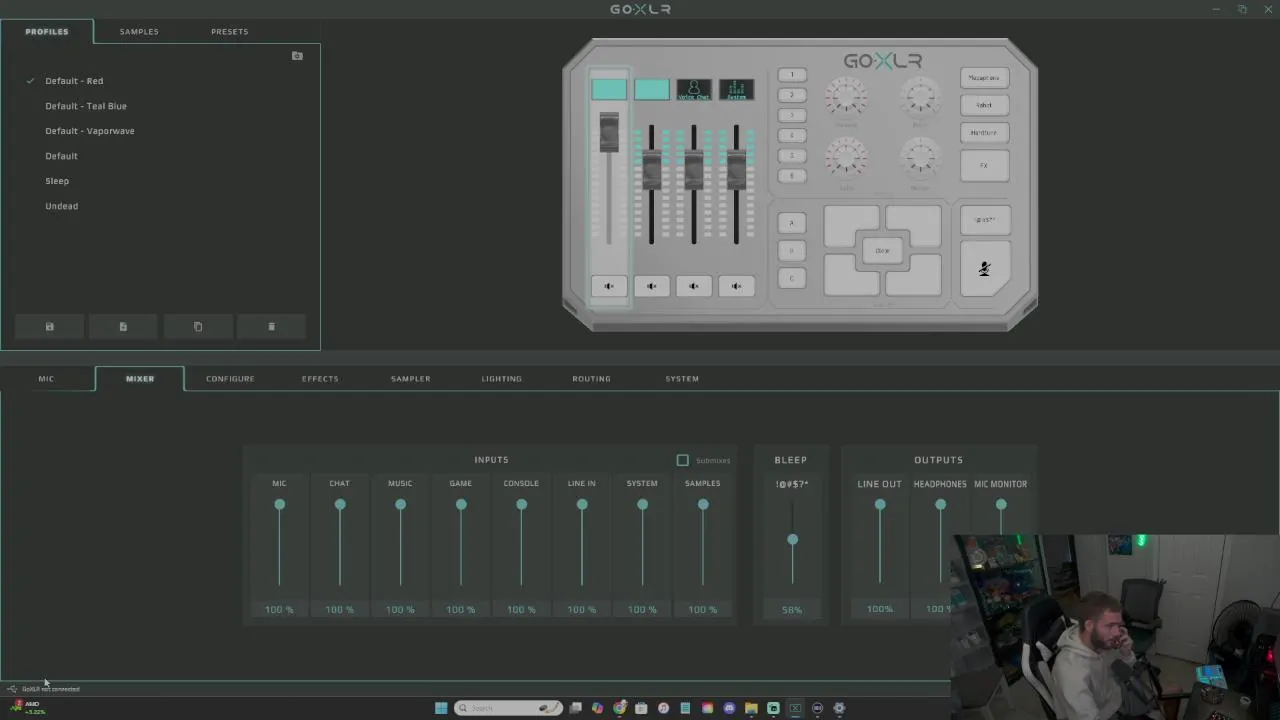Select the Sleep profile
The image size is (1280, 720).
tap(57, 181)
